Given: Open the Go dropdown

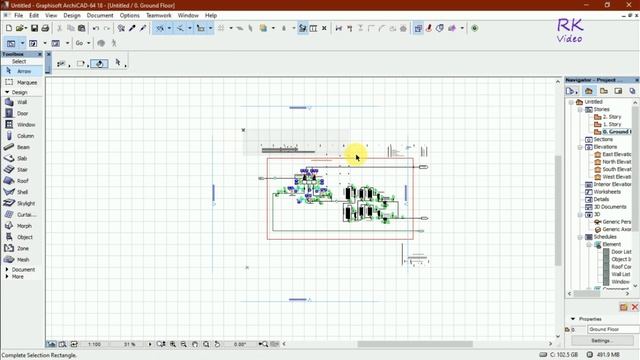Looking at the screenshot, I should pyautogui.click(x=82, y=43).
